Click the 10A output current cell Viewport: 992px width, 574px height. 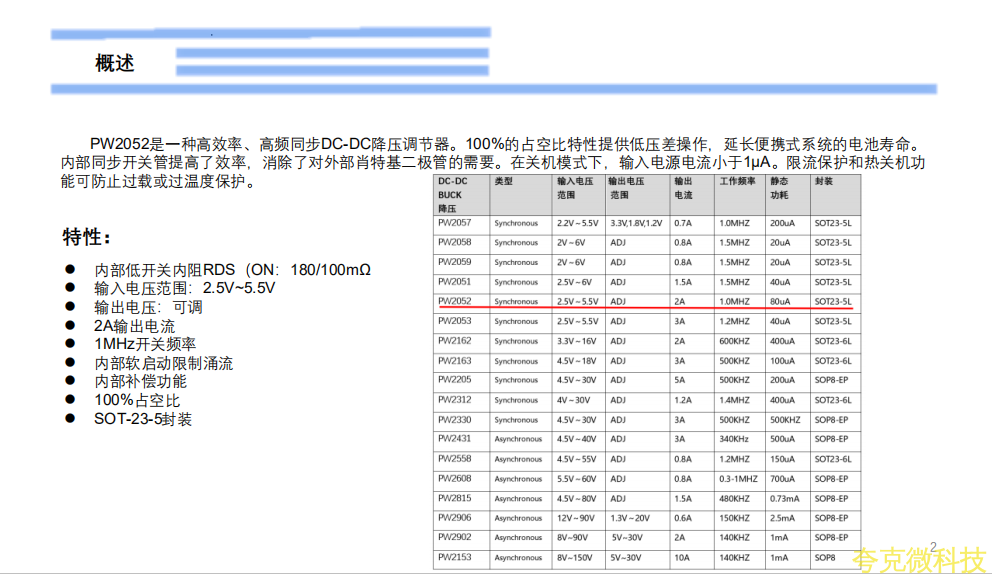point(681,557)
